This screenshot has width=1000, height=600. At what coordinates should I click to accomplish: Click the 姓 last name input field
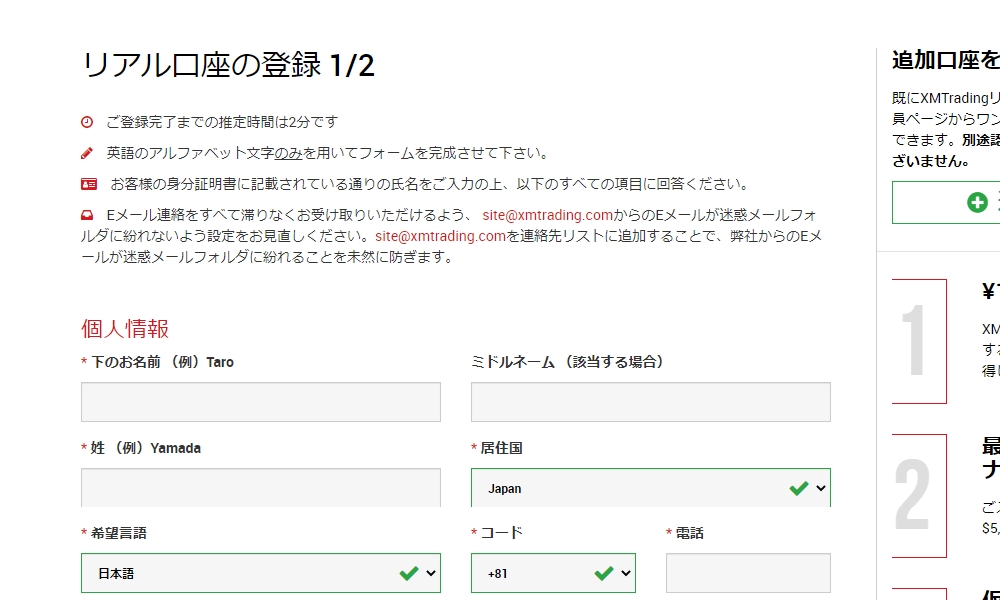[x=260, y=487]
